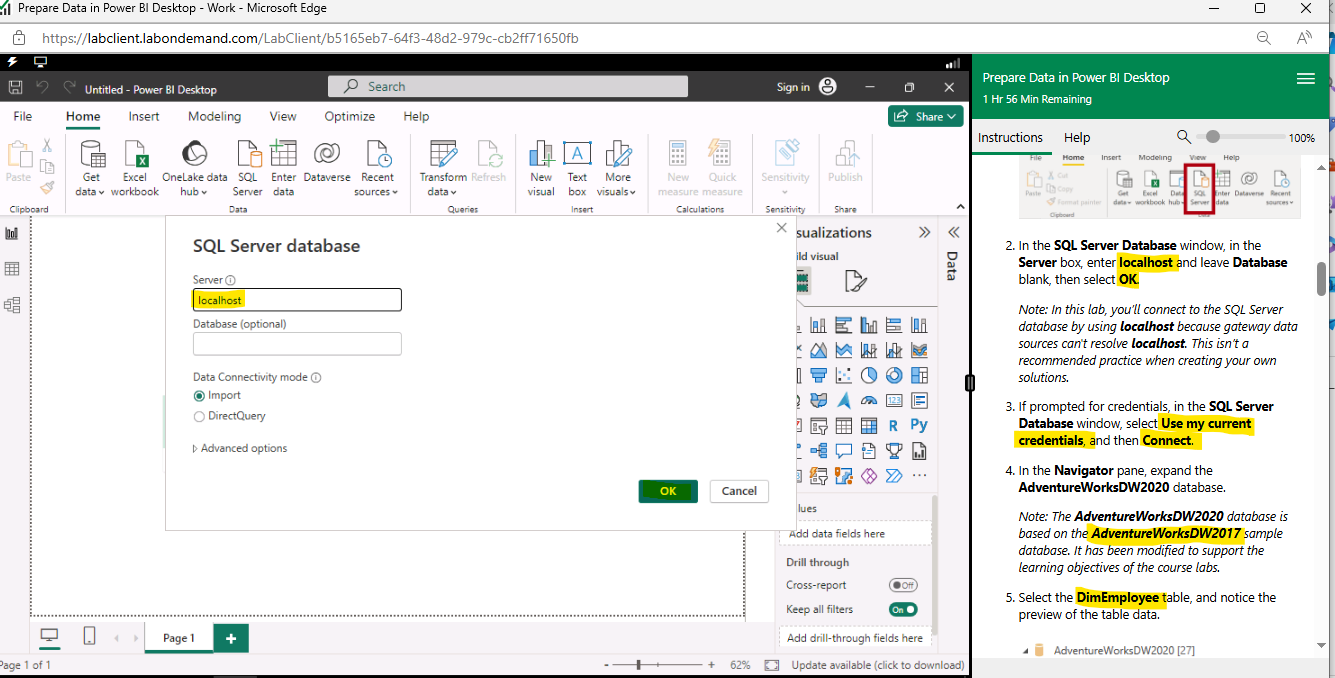Switch to Report view in left sidebar
1335x678 pixels.
[x=12, y=233]
